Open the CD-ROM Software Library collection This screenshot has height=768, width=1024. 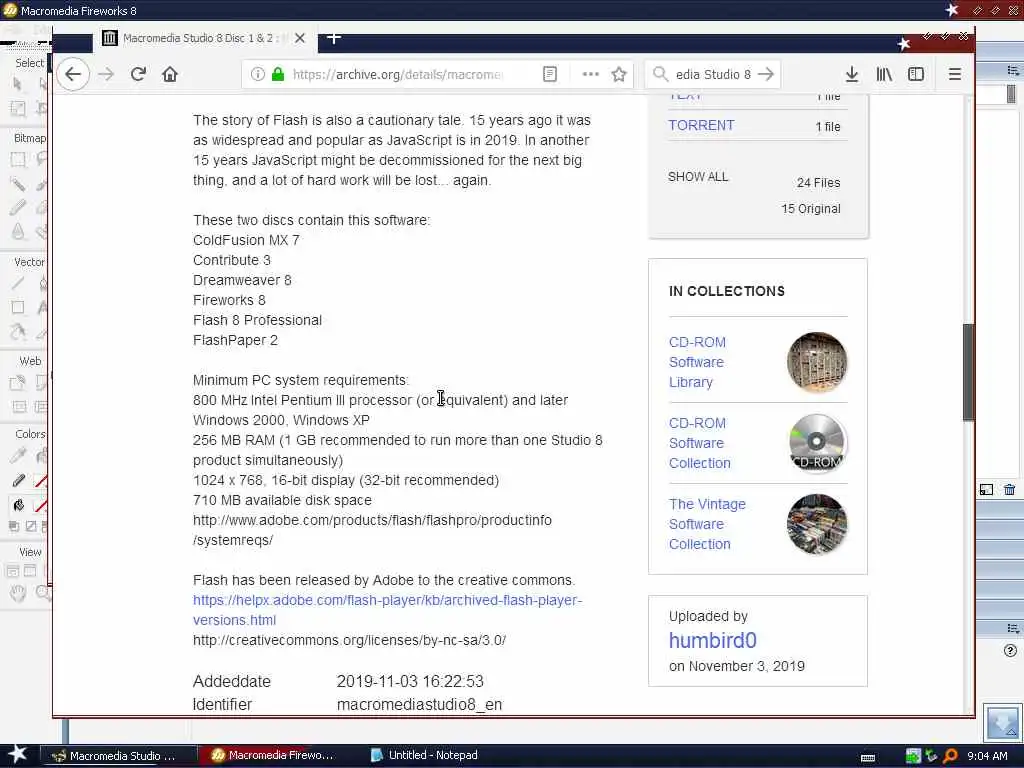[x=697, y=362]
